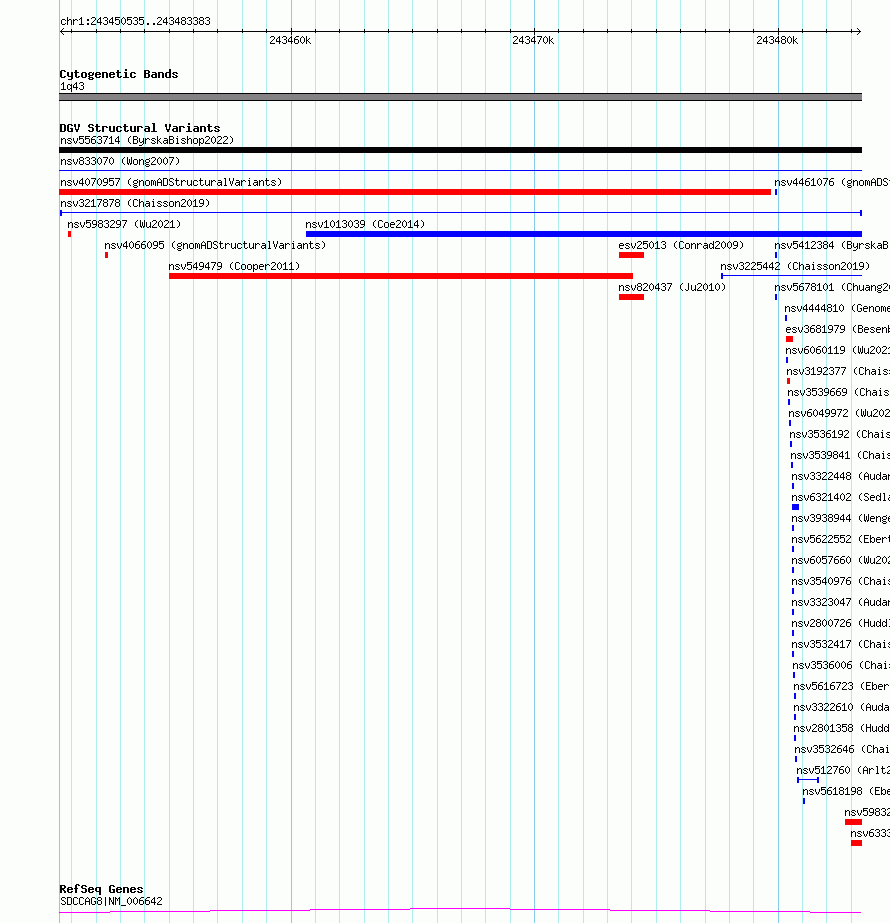Screen dimensions: 890x923
Task: Open the nsv5622552 variant label
Action: 841,540
